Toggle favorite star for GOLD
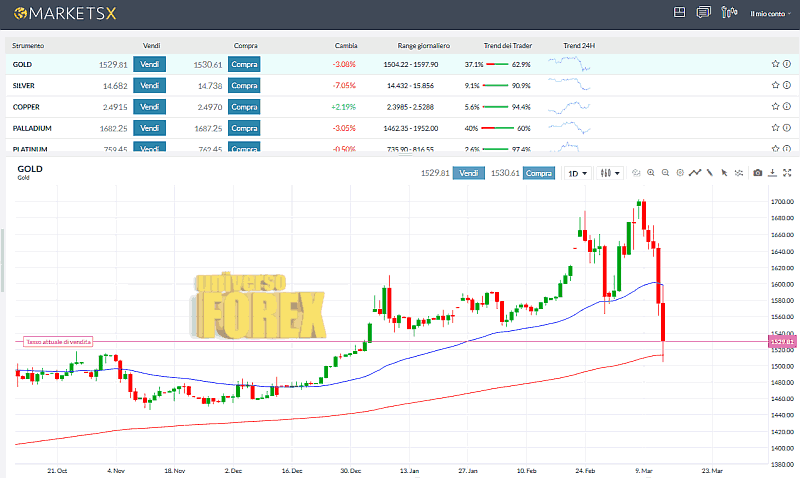 [775, 64]
